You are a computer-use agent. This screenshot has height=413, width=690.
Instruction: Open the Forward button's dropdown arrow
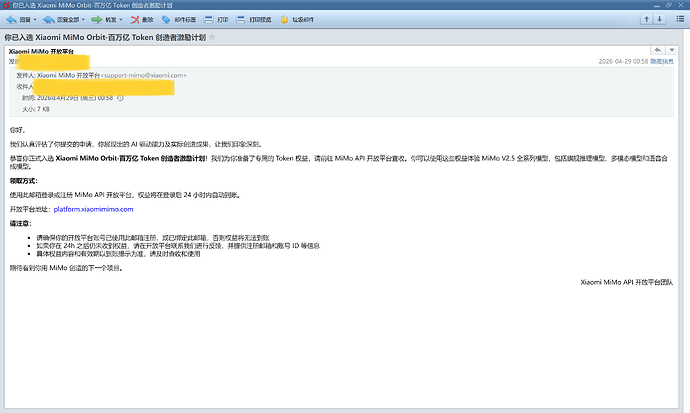pos(121,20)
